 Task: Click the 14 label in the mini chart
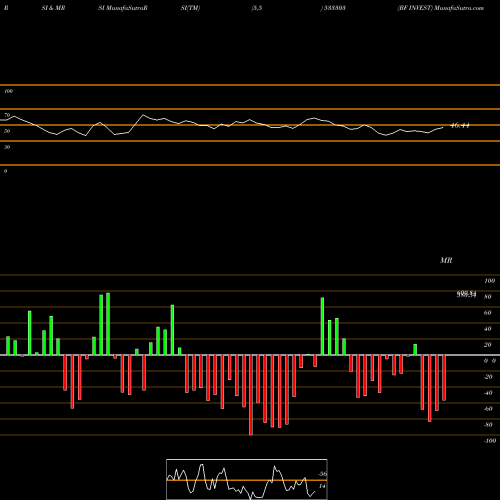tap(322, 486)
